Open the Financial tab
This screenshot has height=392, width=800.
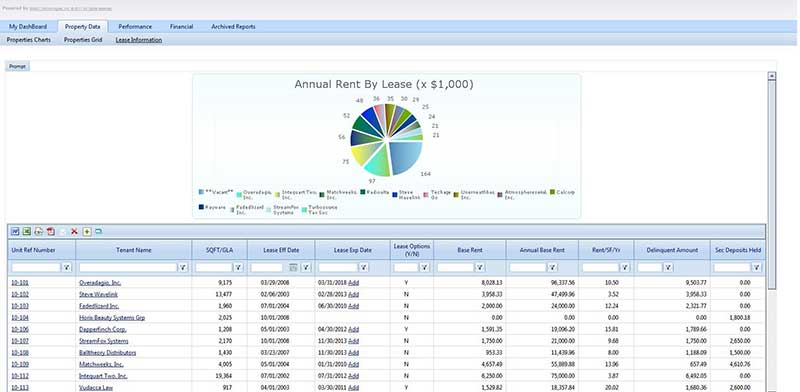182,27
